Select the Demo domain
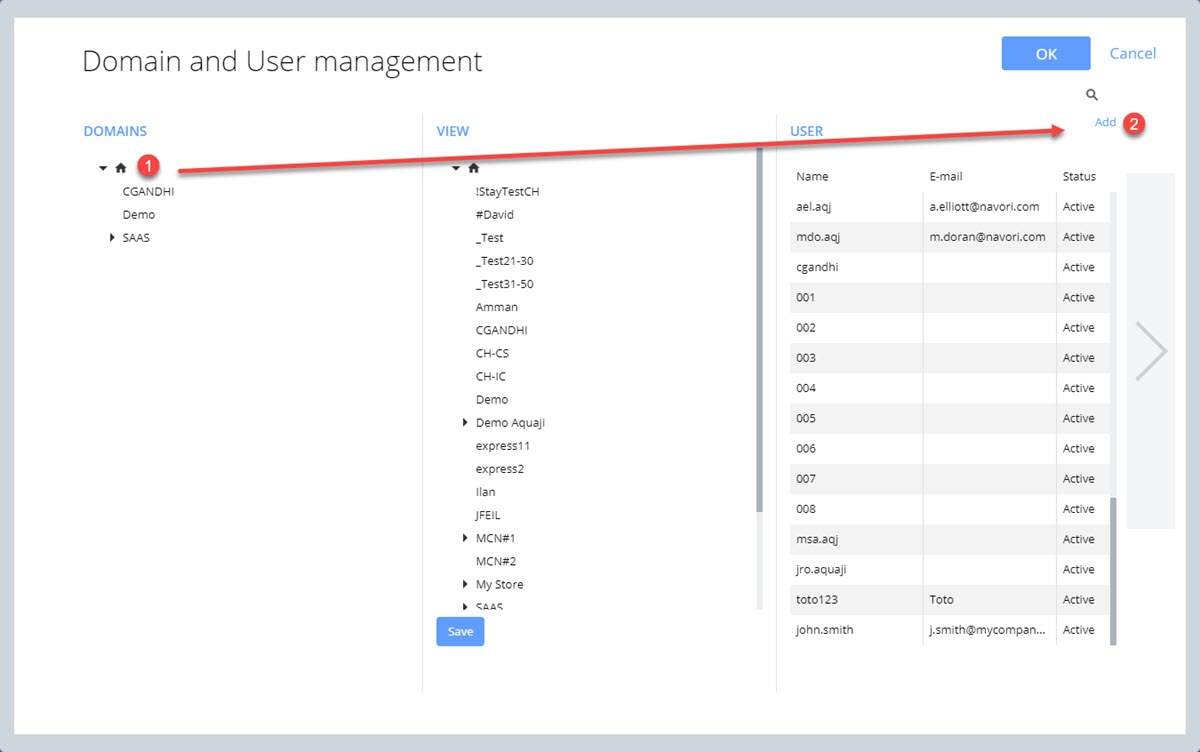1200x752 pixels. (139, 214)
